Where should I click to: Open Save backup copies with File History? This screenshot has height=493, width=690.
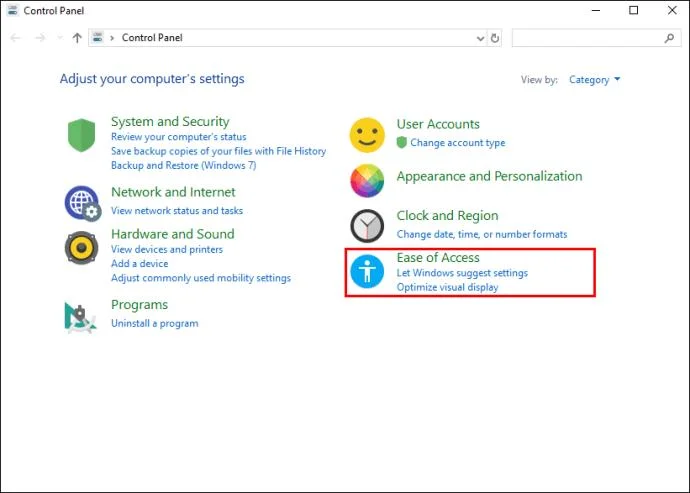(x=219, y=151)
